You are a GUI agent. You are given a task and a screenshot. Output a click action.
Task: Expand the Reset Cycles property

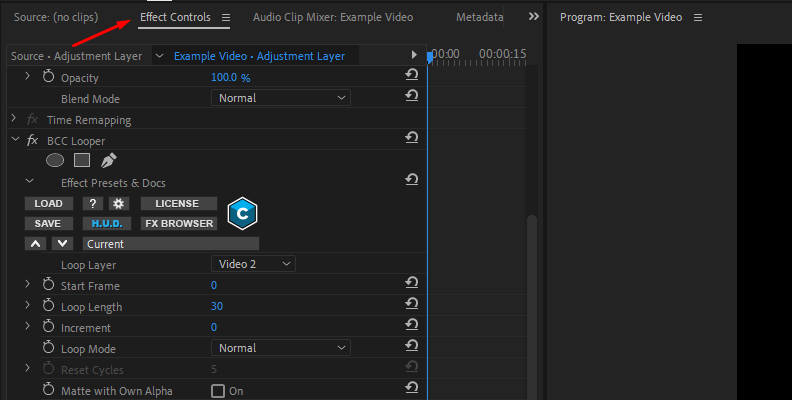[28, 368]
